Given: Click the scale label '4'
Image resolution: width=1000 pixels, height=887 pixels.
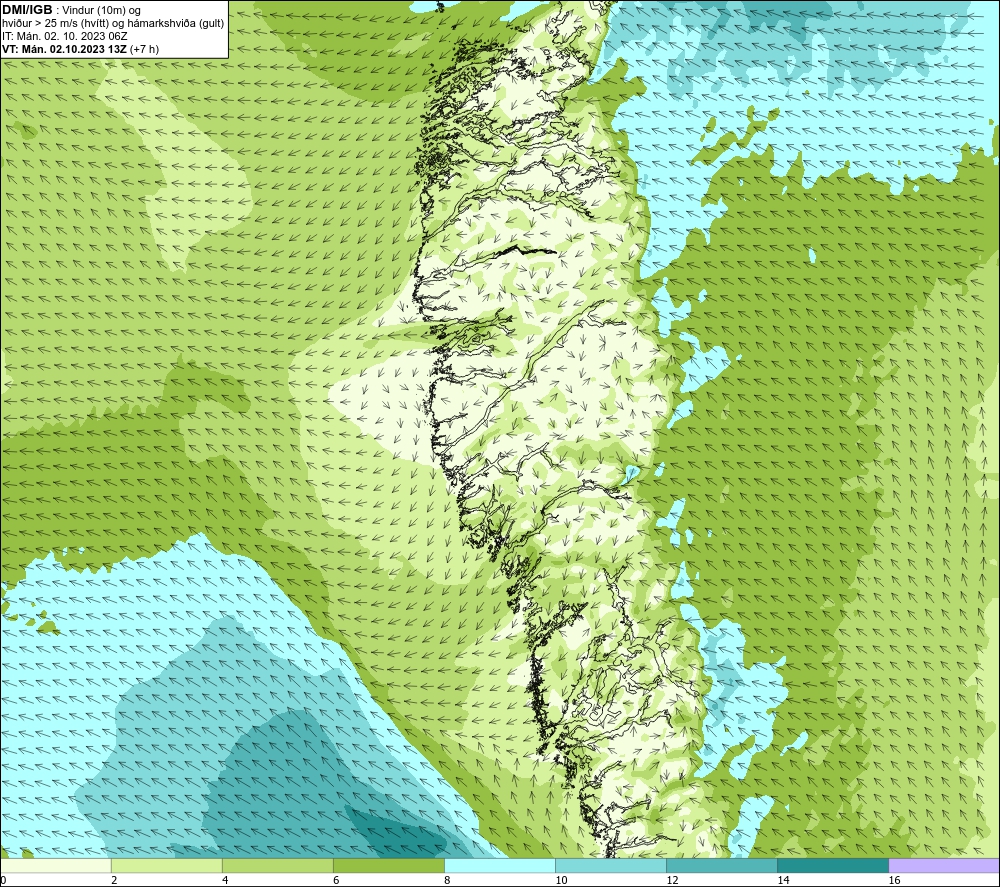Looking at the screenshot, I should coord(225,881).
